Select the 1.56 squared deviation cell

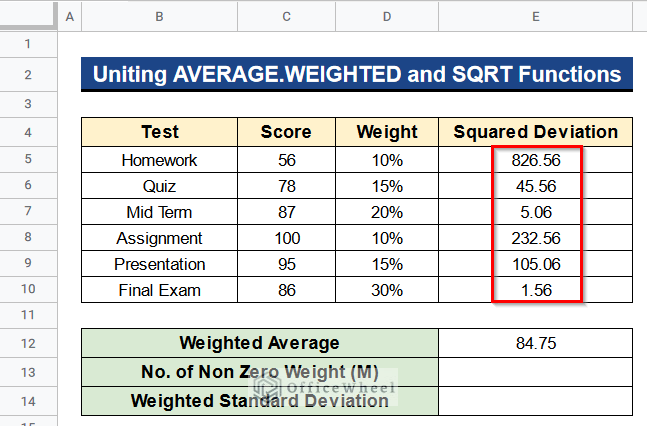(535, 290)
